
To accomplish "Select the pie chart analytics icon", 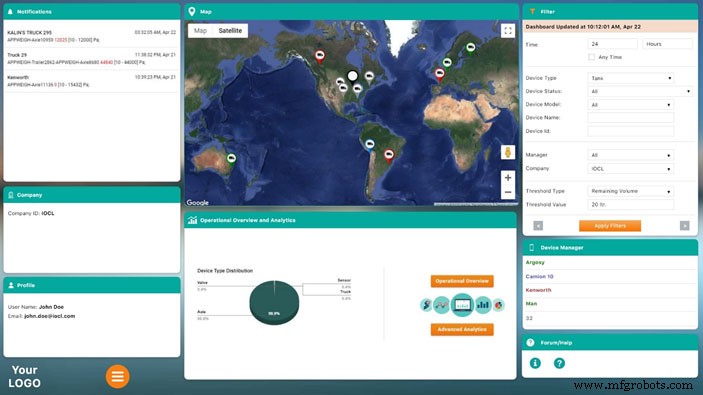I will point(499,305).
